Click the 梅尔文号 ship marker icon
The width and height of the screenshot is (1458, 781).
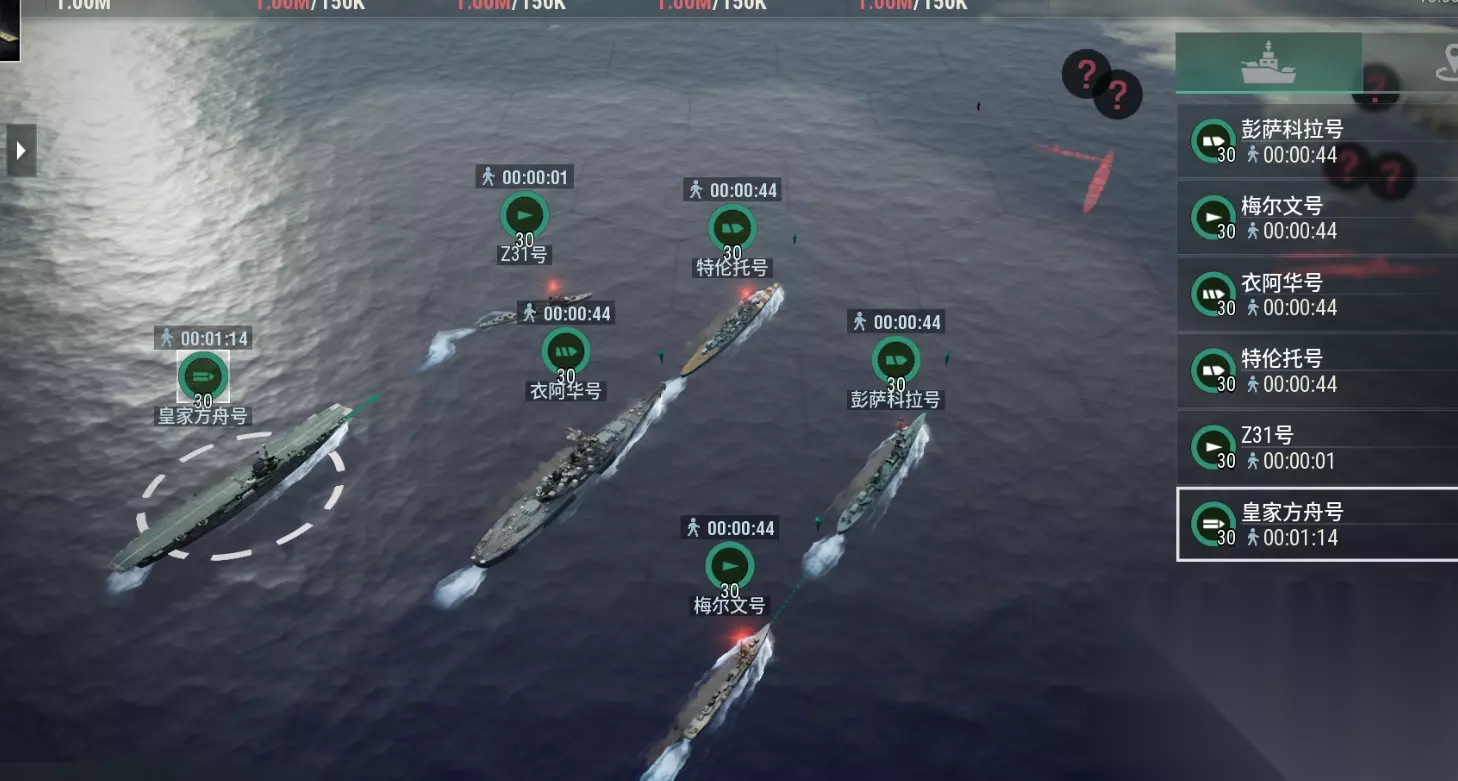point(730,566)
